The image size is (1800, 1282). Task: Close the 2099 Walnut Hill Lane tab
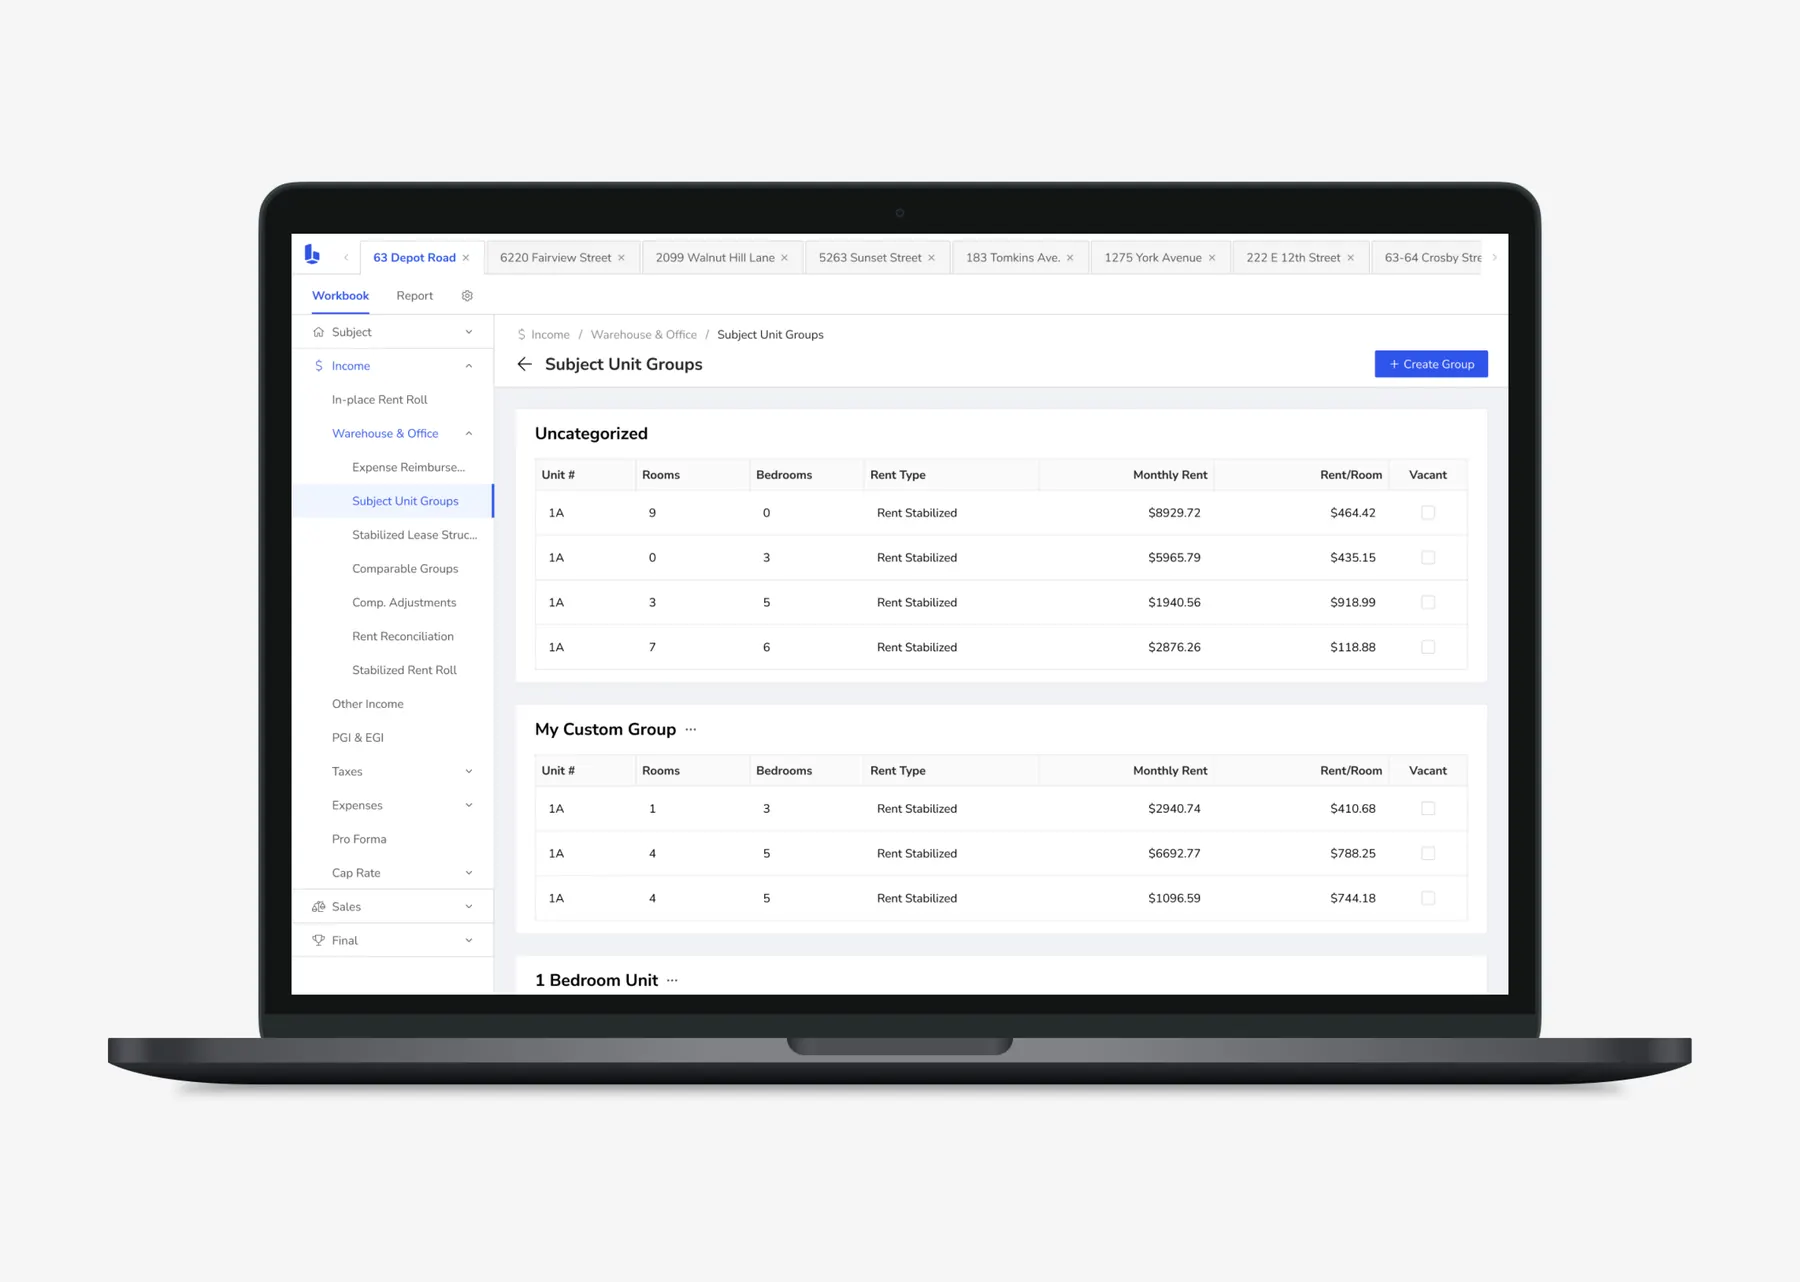(785, 257)
